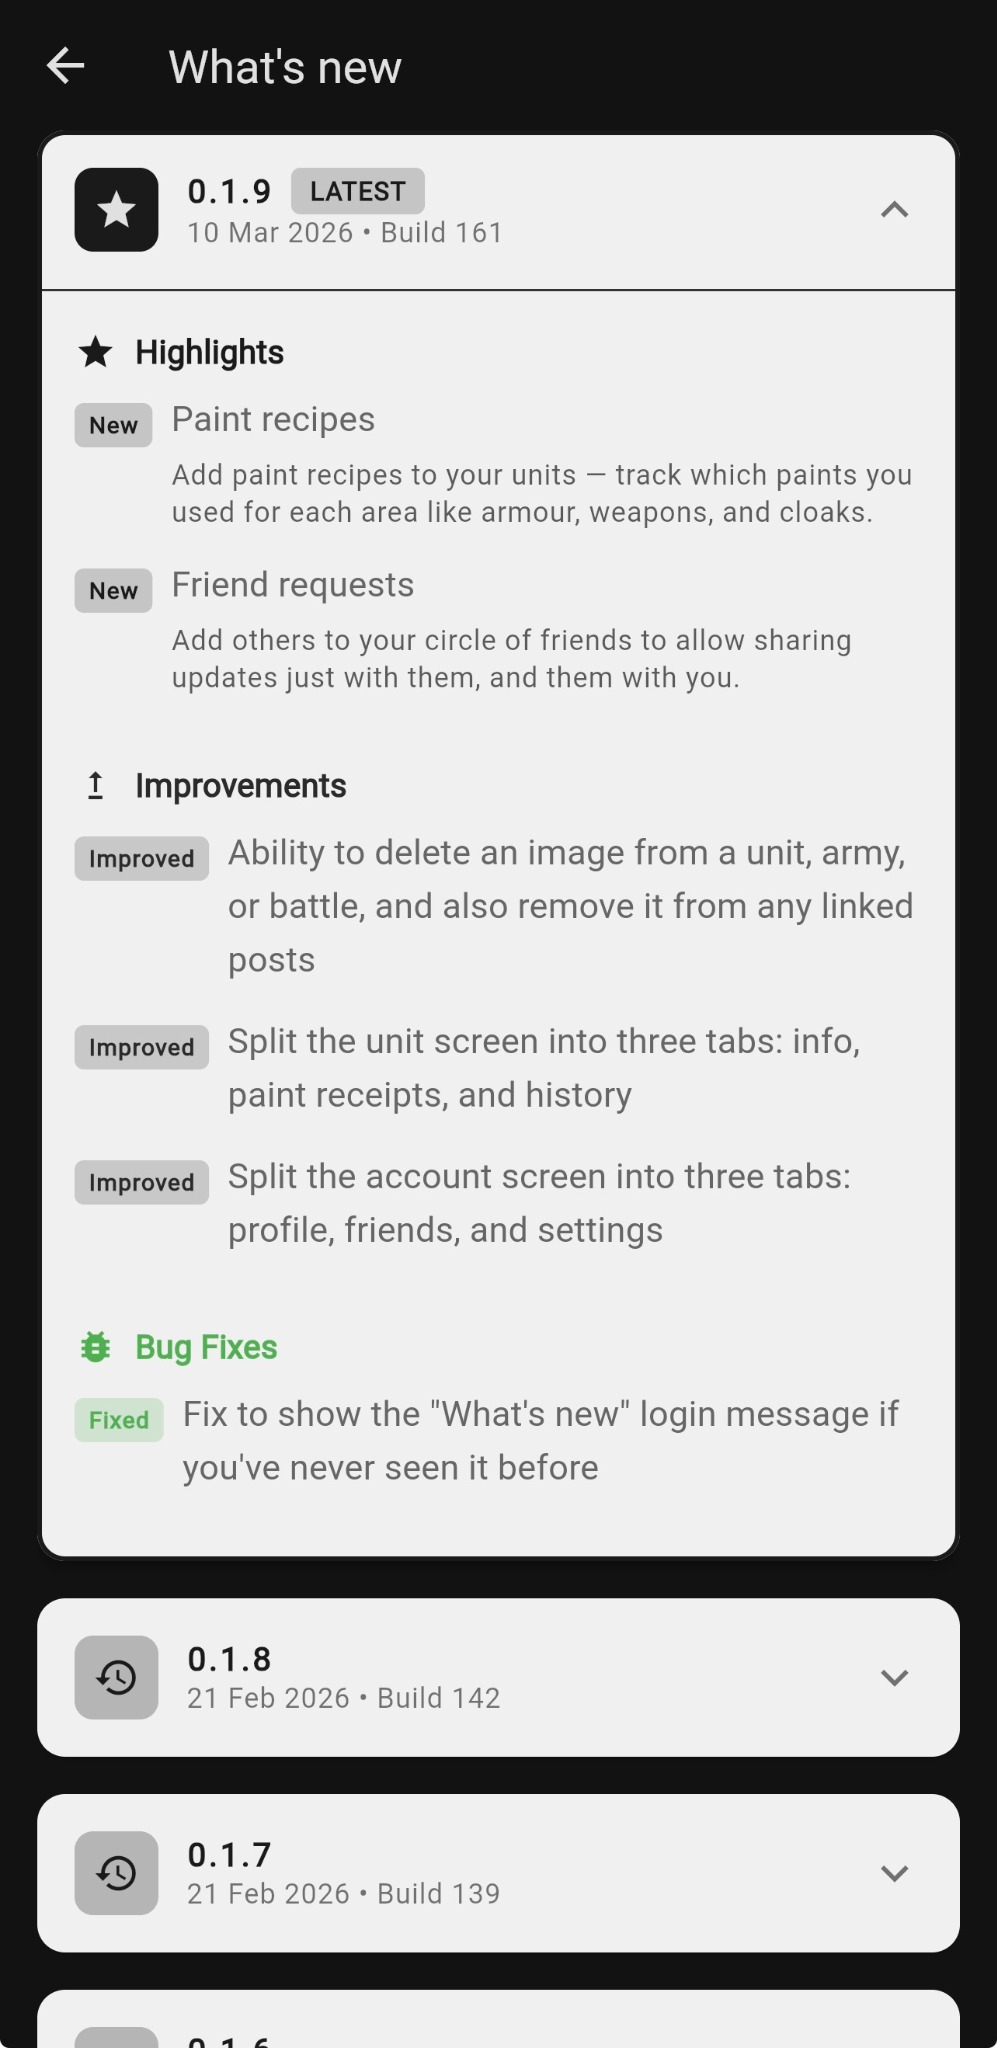Image resolution: width=997 pixels, height=2048 pixels.
Task: Select the Paint recipes highlight title
Action: pos(273,420)
